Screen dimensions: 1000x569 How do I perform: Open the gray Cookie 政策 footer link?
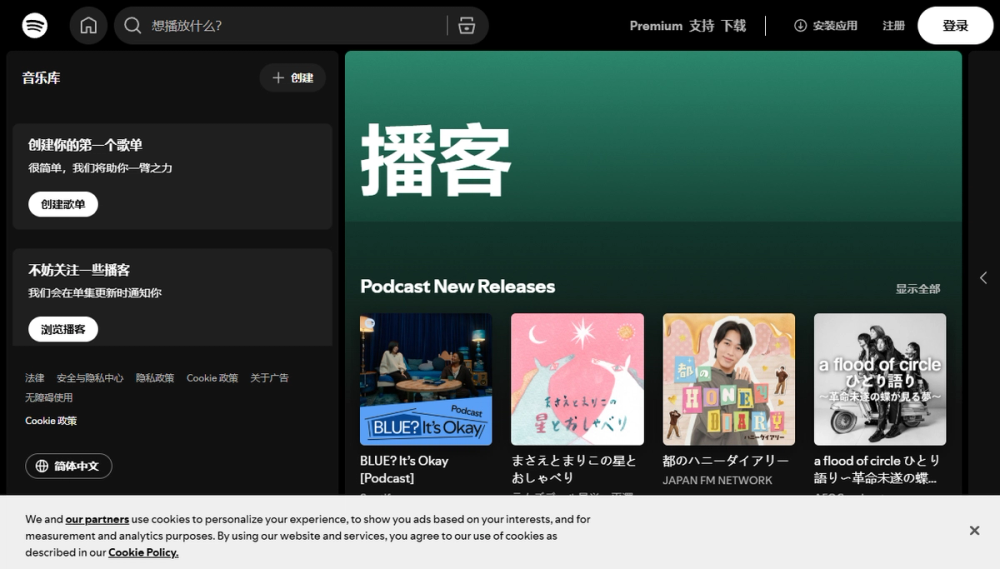coord(212,378)
